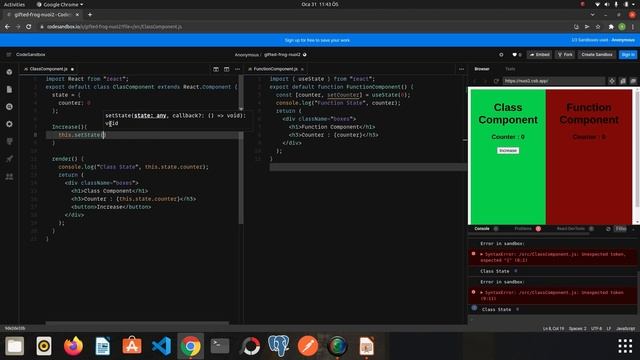Split the ClassComponent editor pane
640x360 pixels.
[x=227, y=69]
